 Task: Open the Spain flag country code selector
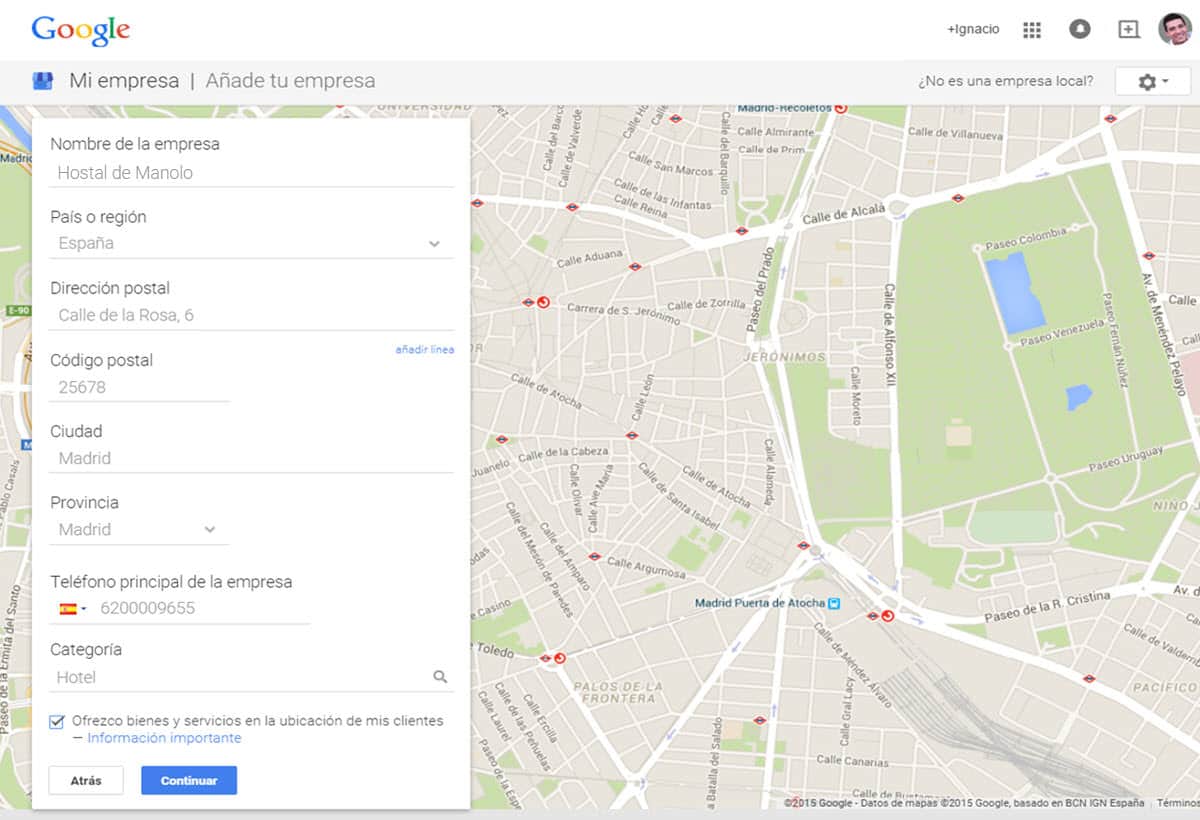click(x=73, y=608)
